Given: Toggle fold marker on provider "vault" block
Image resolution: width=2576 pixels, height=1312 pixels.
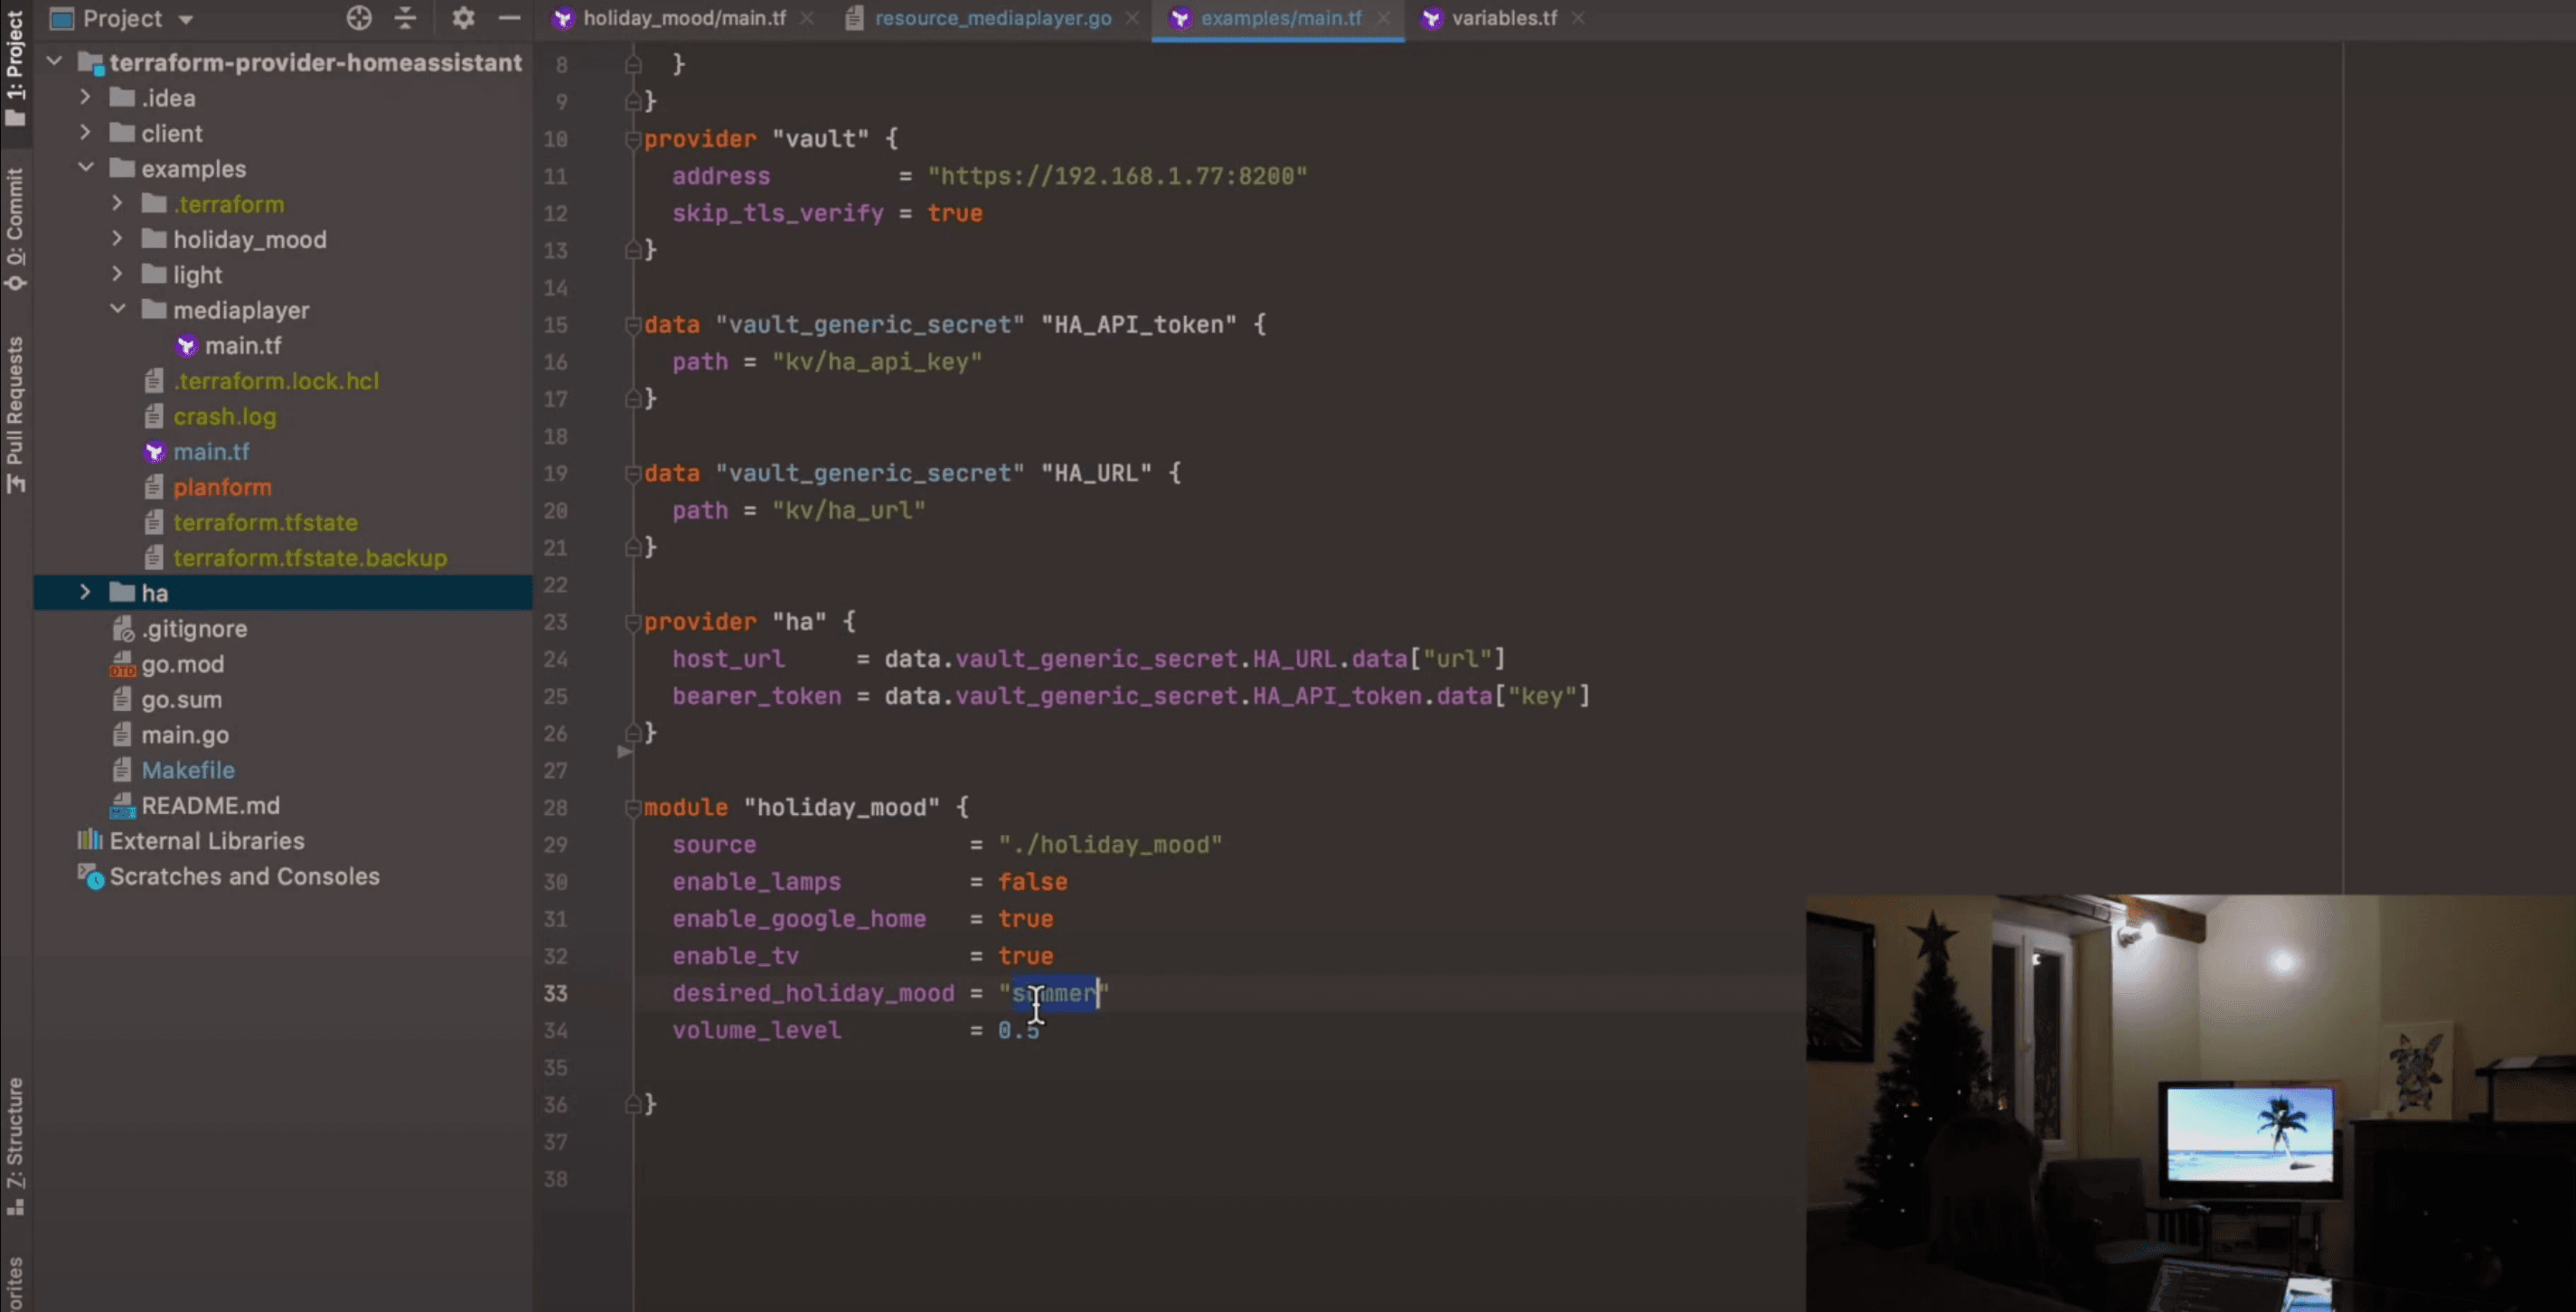Looking at the screenshot, I should tap(632, 139).
